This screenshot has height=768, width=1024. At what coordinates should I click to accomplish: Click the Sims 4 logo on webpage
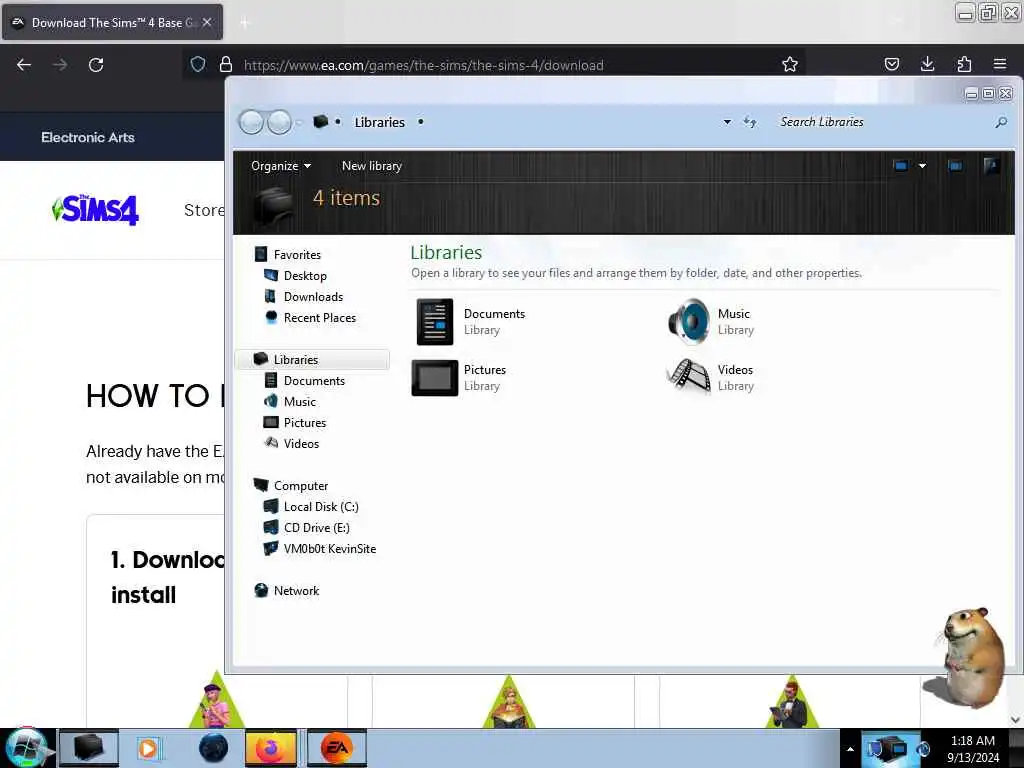coord(95,210)
